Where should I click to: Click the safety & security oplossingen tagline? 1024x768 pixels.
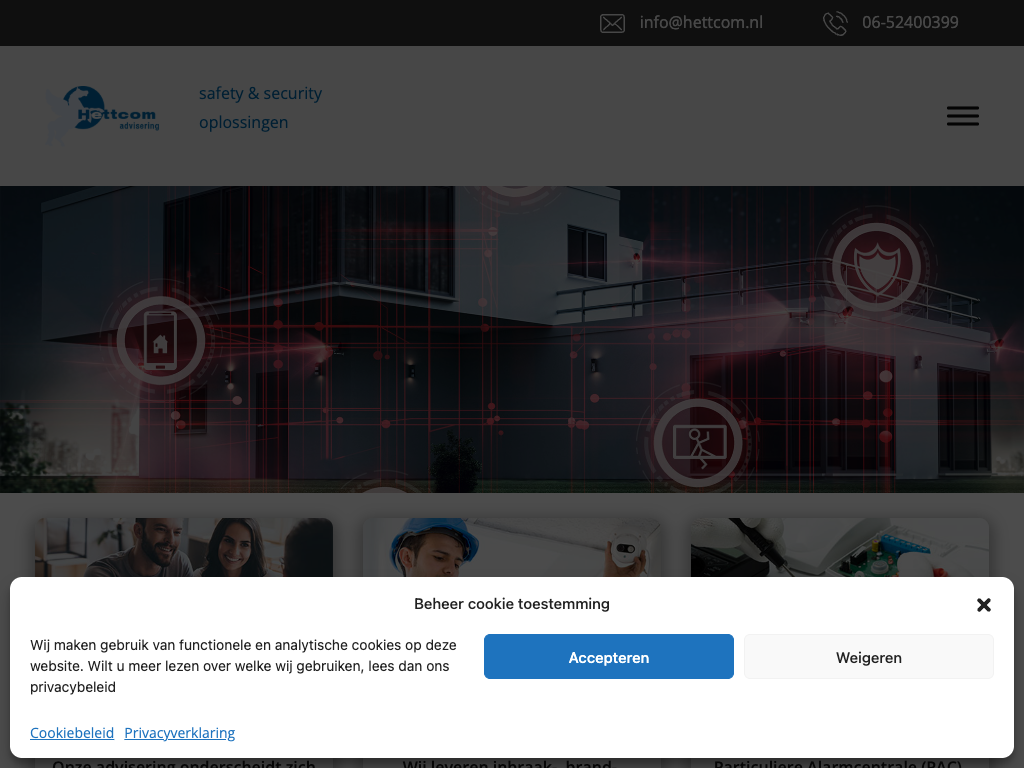[x=260, y=108]
